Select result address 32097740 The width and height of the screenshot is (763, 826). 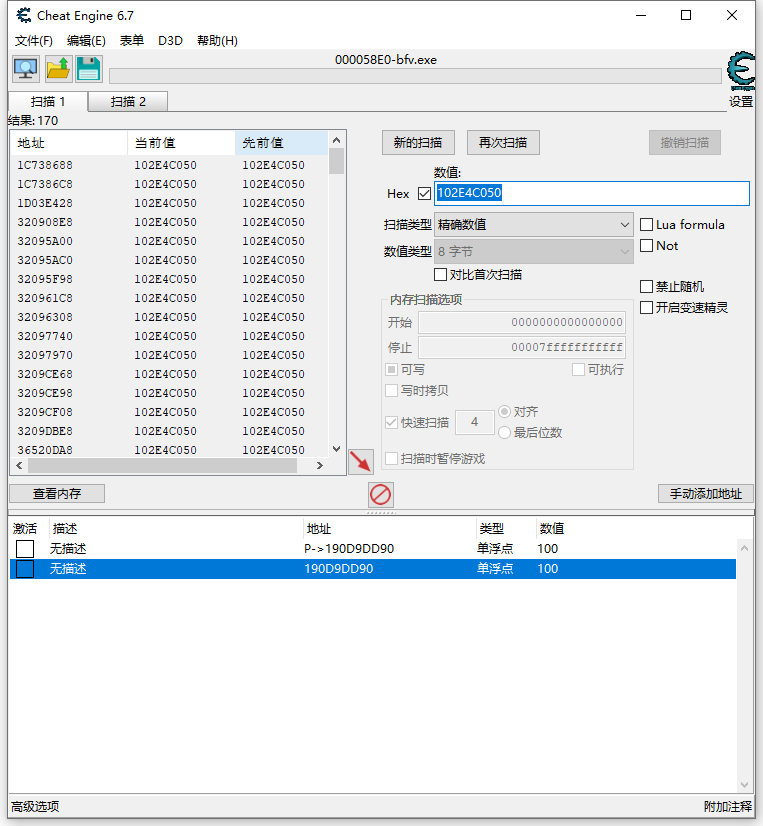click(45, 336)
